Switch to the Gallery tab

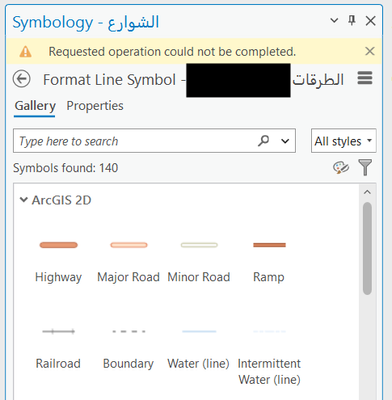coord(35,106)
